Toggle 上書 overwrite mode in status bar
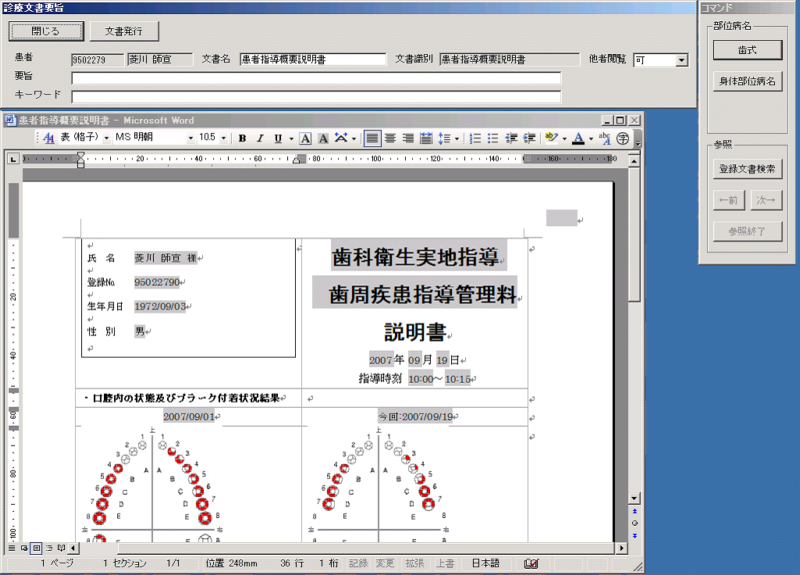The width and height of the screenshot is (800, 575). click(446, 564)
